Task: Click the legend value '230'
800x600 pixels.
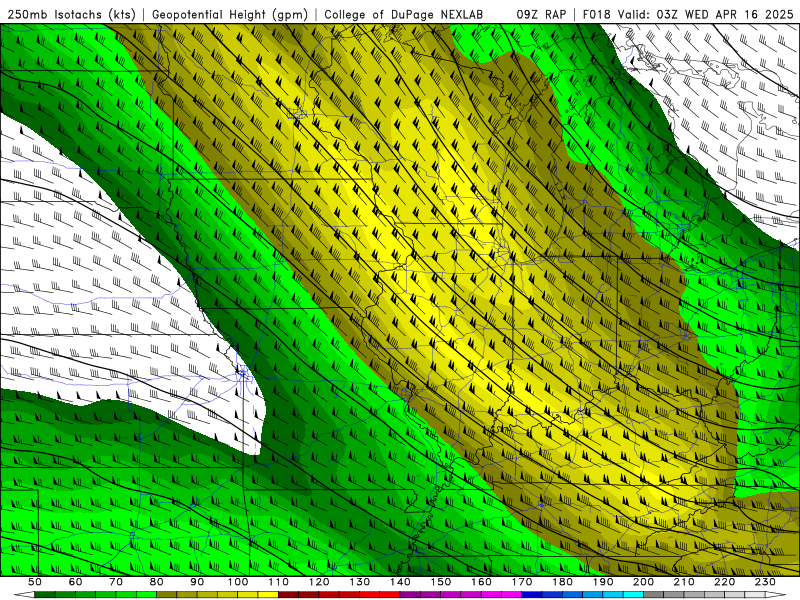Action: pyautogui.click(x=765, y=582)
